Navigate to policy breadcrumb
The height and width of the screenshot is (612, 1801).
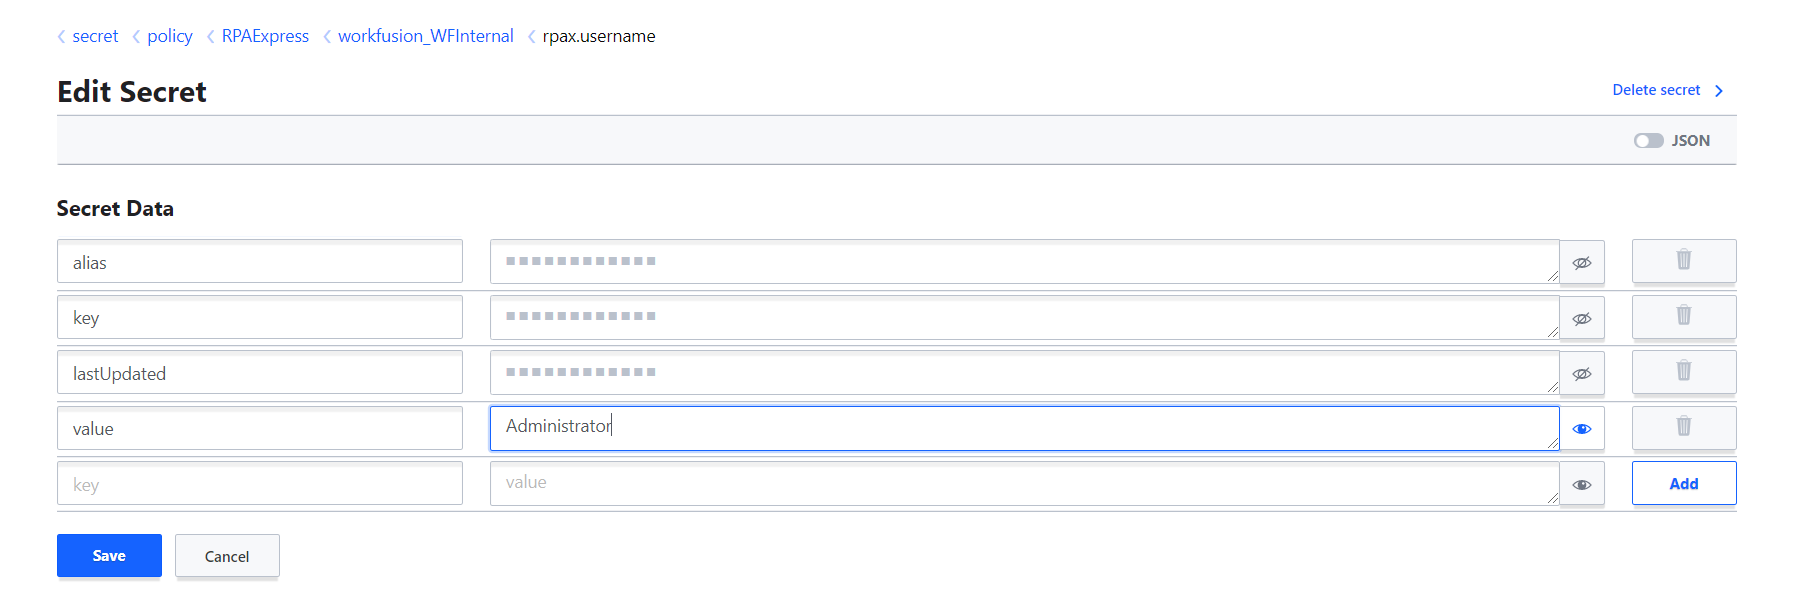coord(170,36)
